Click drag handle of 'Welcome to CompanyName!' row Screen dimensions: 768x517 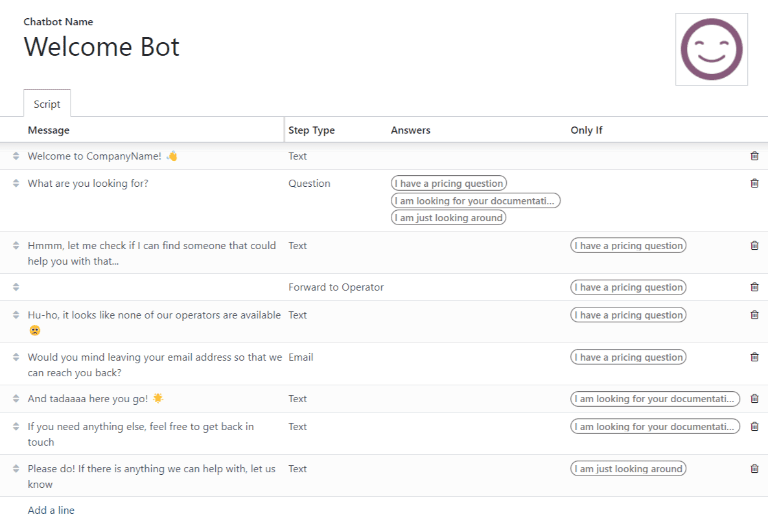pyautogui.click(x=16, y=156)
